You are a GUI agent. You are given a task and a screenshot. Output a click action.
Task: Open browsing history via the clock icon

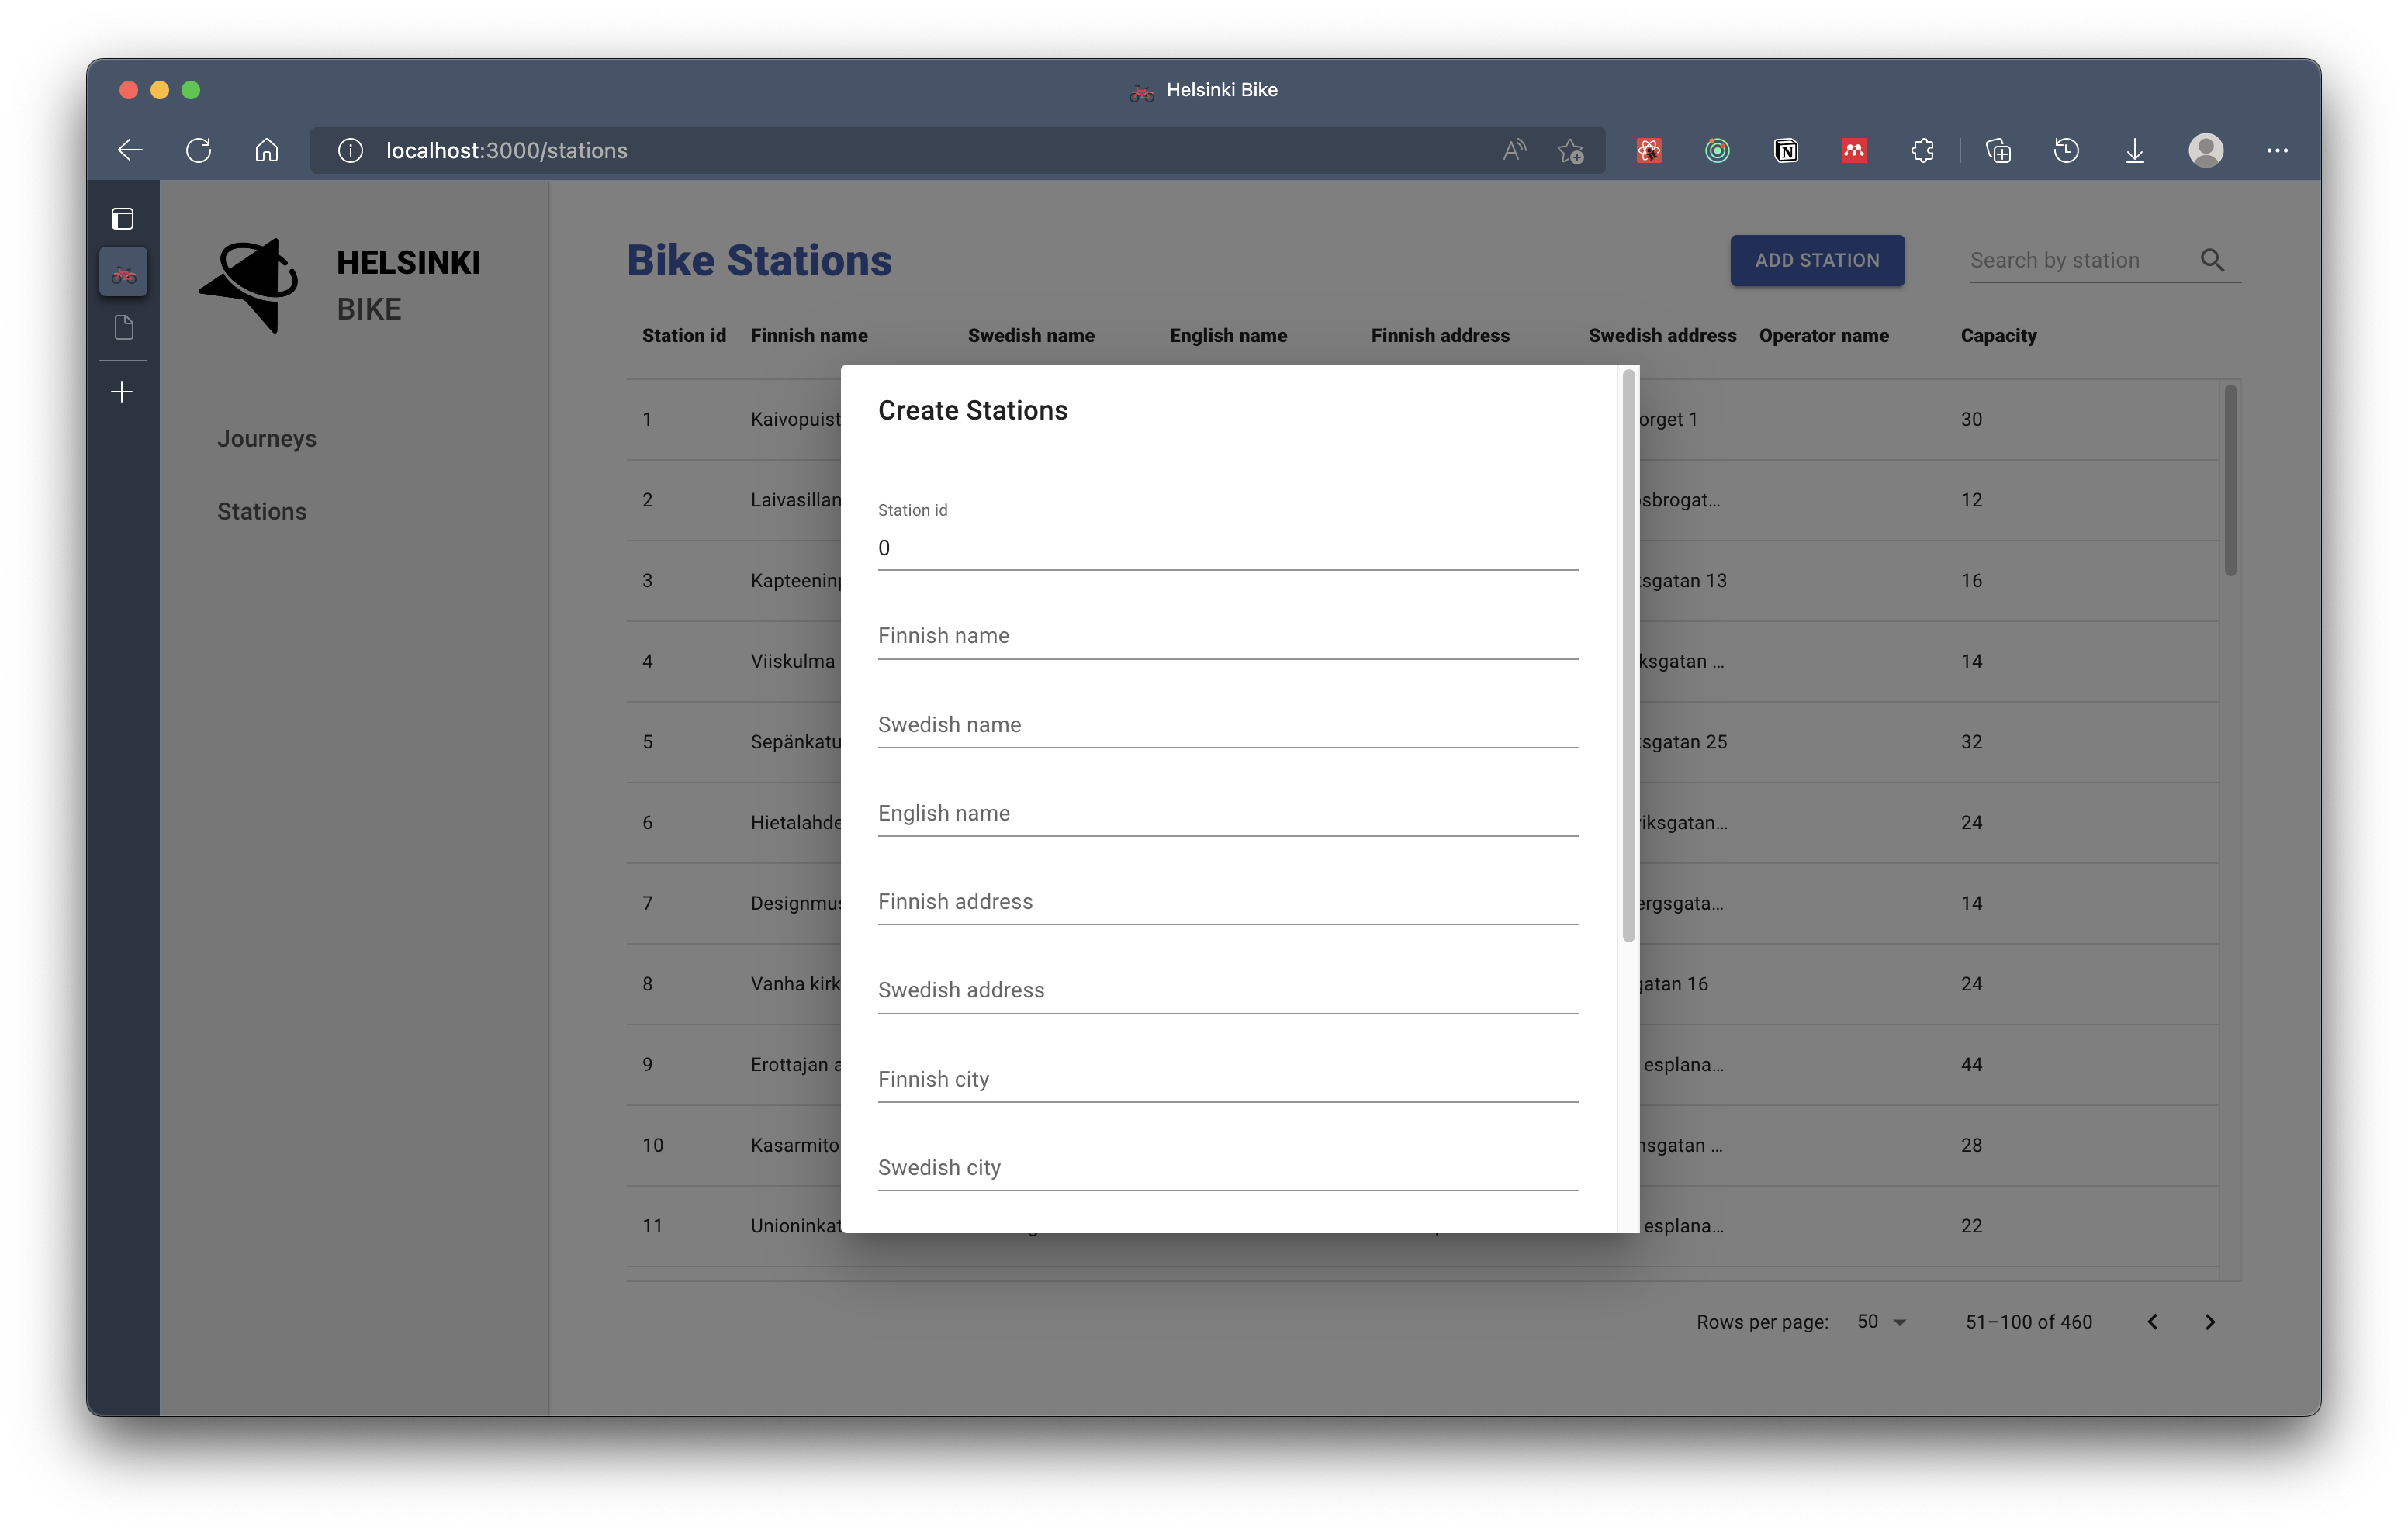2066,150
